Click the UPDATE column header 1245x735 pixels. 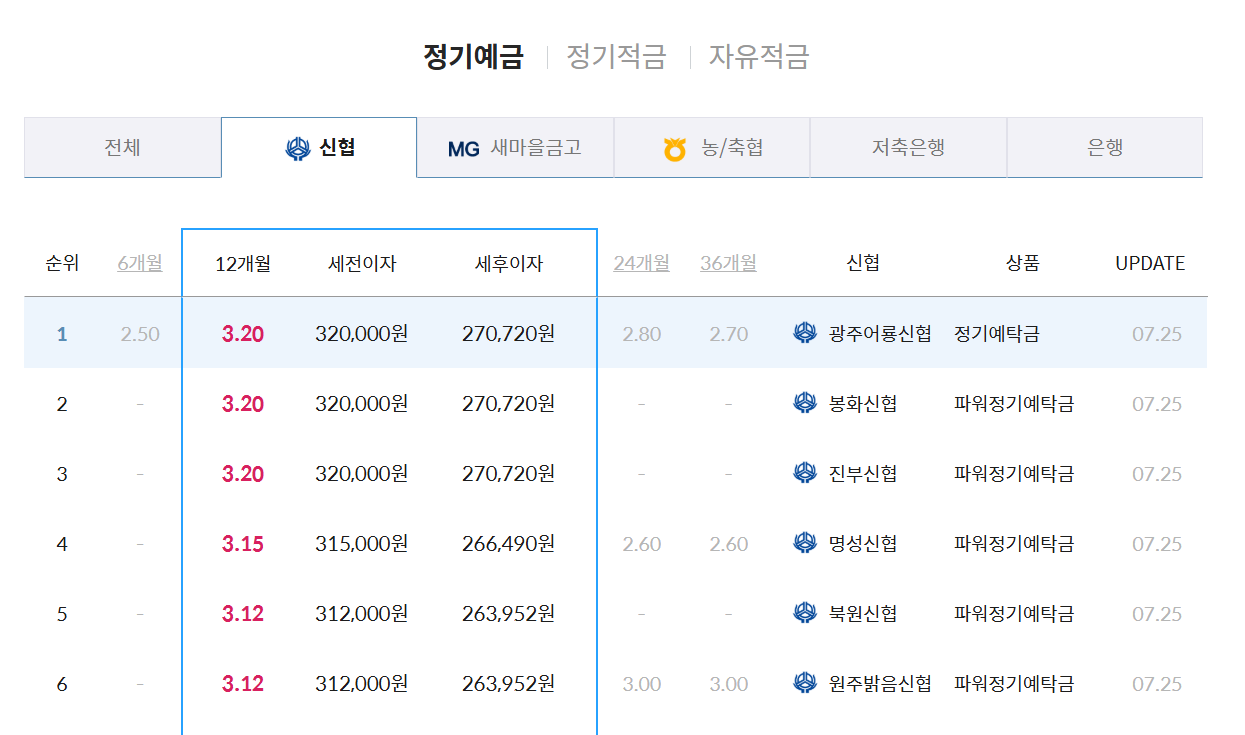(x=1150, y=264)
